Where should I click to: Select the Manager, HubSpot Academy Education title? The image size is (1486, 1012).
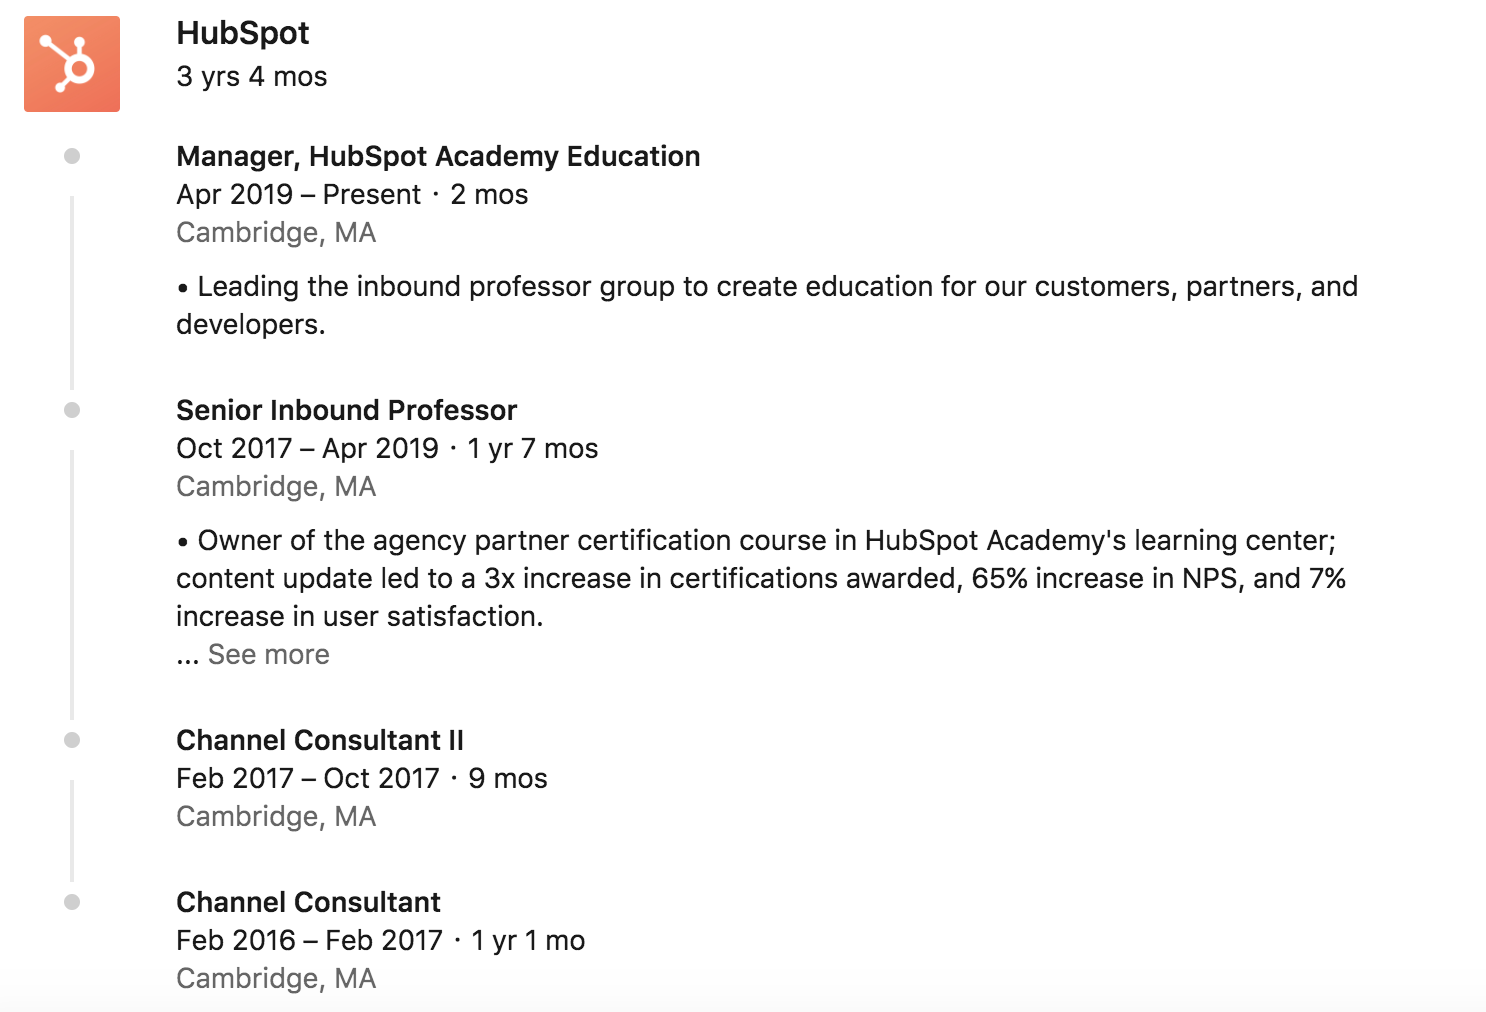(438, 156)
